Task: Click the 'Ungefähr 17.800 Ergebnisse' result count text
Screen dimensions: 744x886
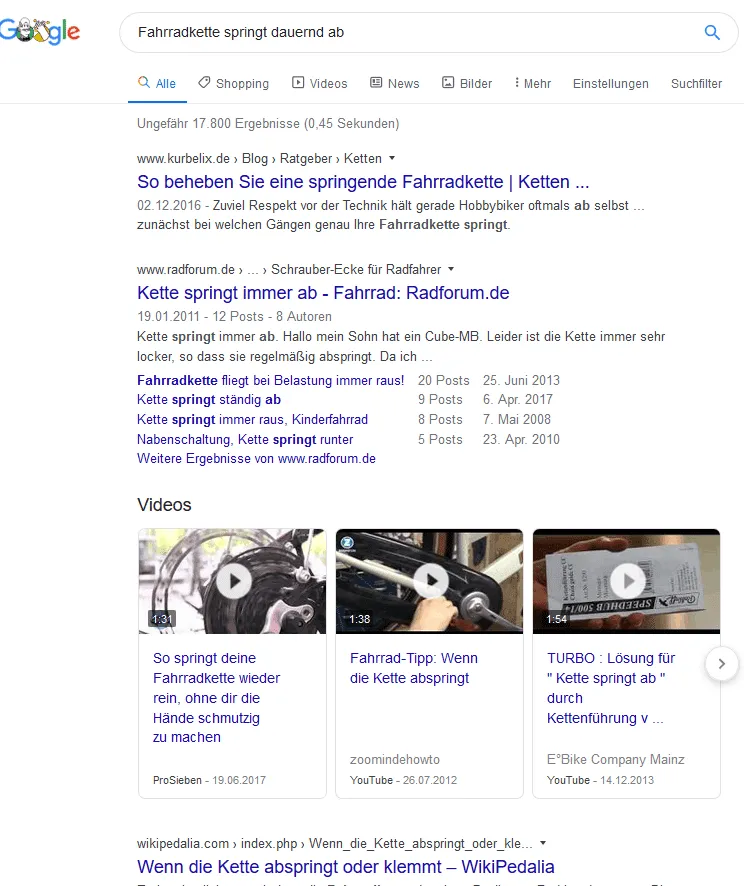Action: (268, 123)
